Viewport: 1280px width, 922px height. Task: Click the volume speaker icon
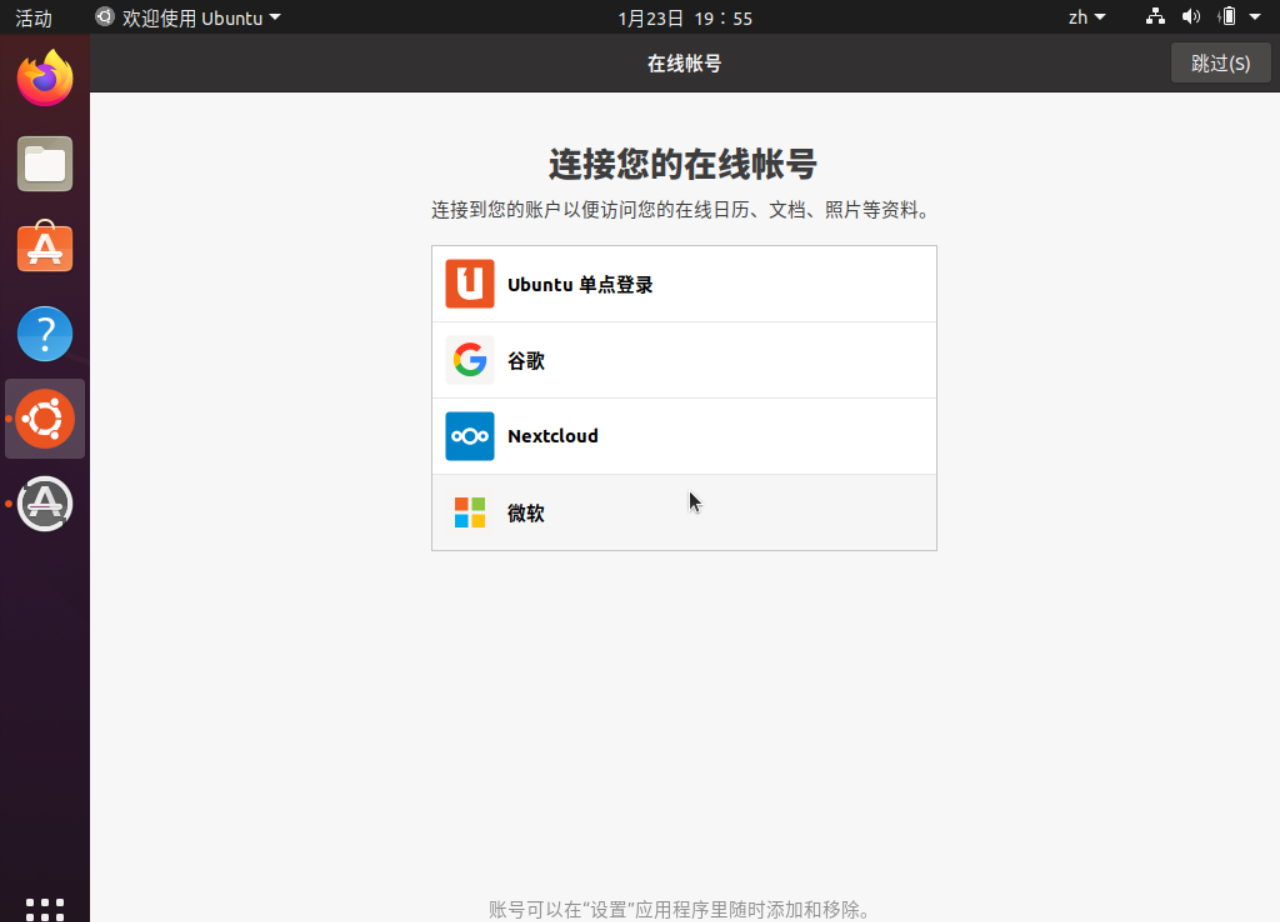tap(1190, 17)
